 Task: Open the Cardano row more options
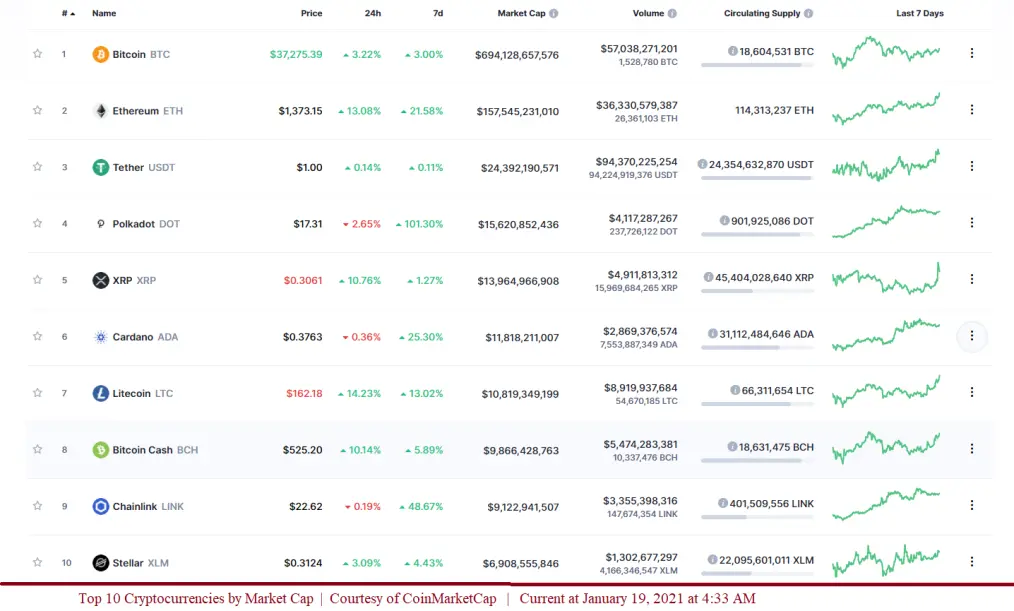[971, 336]
